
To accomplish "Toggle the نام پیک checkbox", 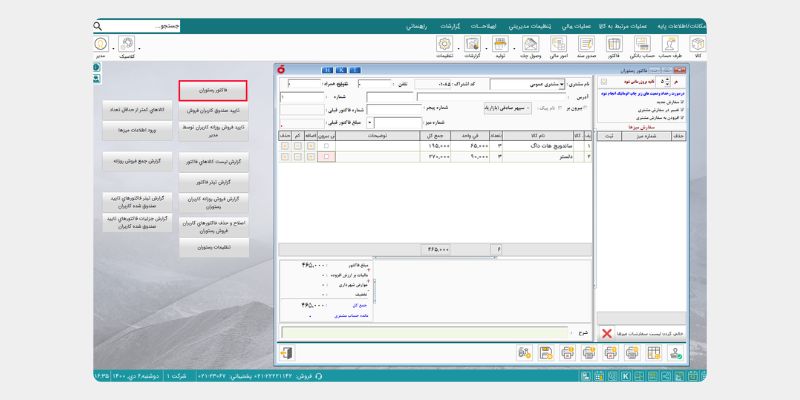I will [x=559, y=108].
